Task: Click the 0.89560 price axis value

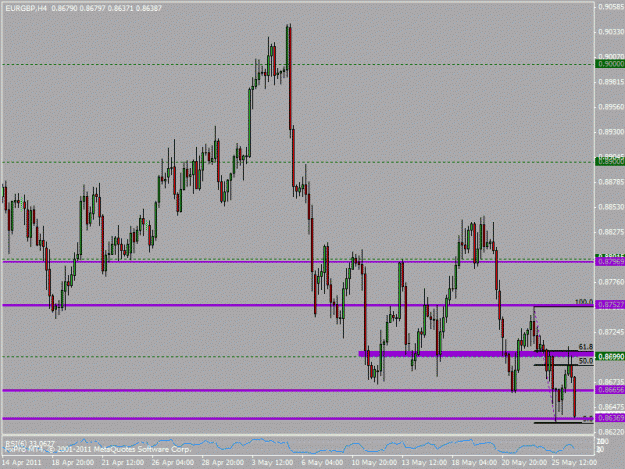Action: pyautogui.click(x=611, y=107)
